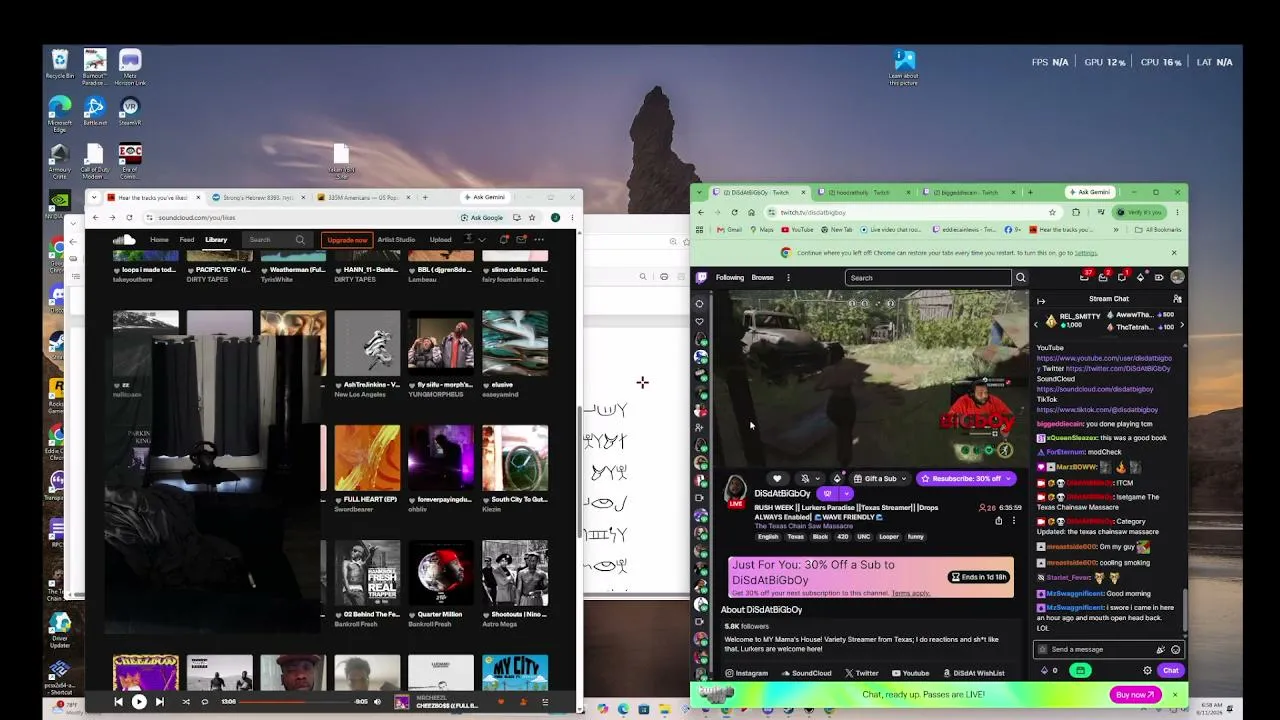
Task: Open Recycle Bin desktop icon
Action: (x=60, y=64)
